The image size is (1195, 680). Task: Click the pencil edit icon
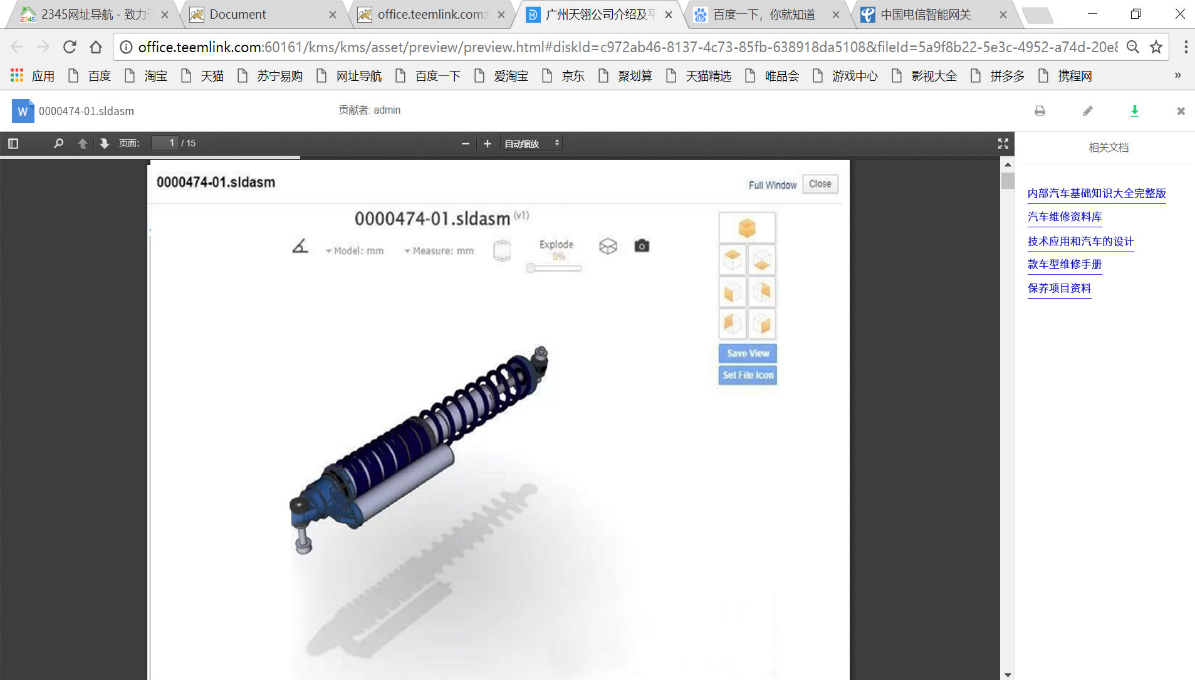click(1088, 111)
